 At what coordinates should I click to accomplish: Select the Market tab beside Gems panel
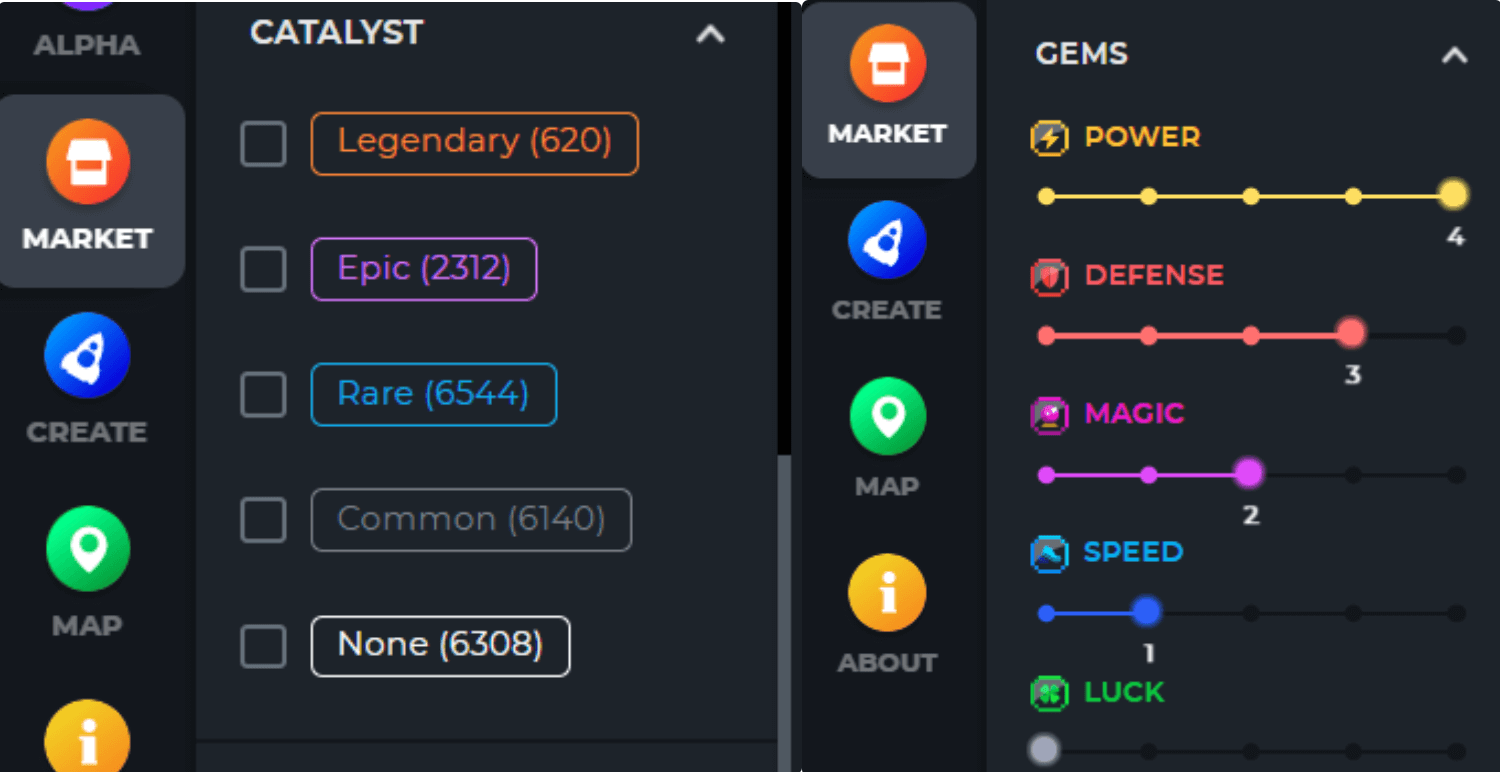(888, 90)
